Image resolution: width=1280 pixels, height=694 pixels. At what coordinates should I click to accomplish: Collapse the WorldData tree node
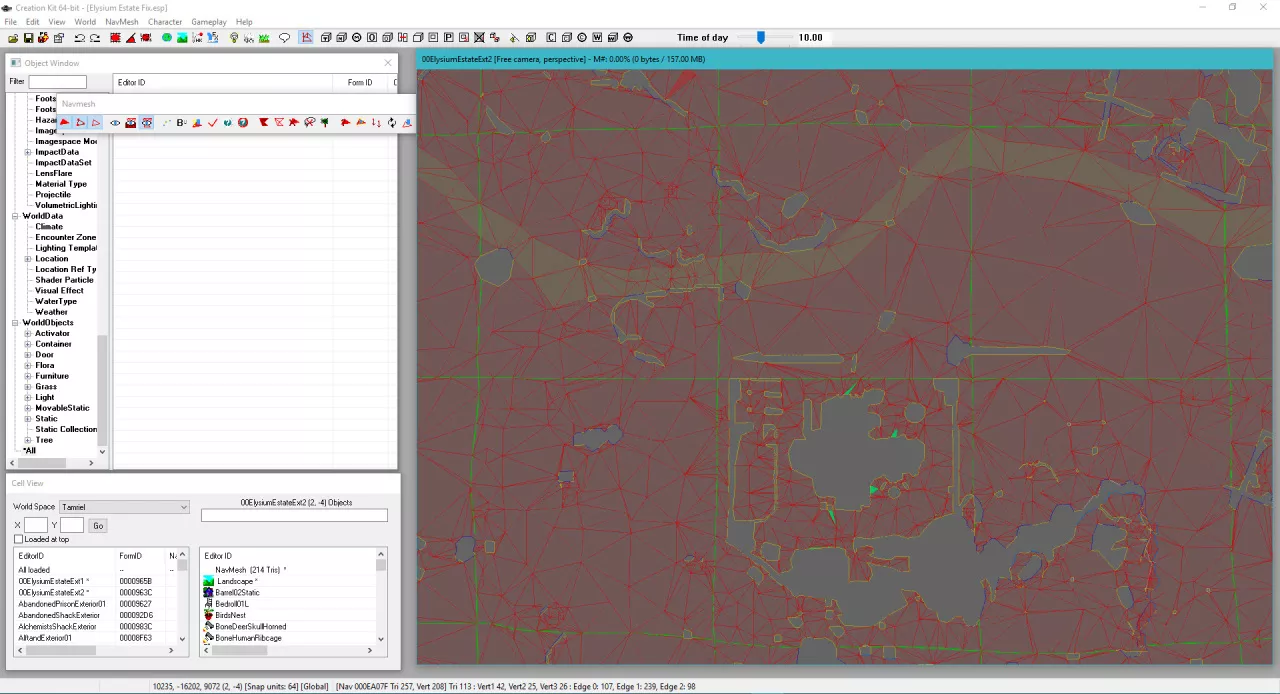[x=16, y=216]
